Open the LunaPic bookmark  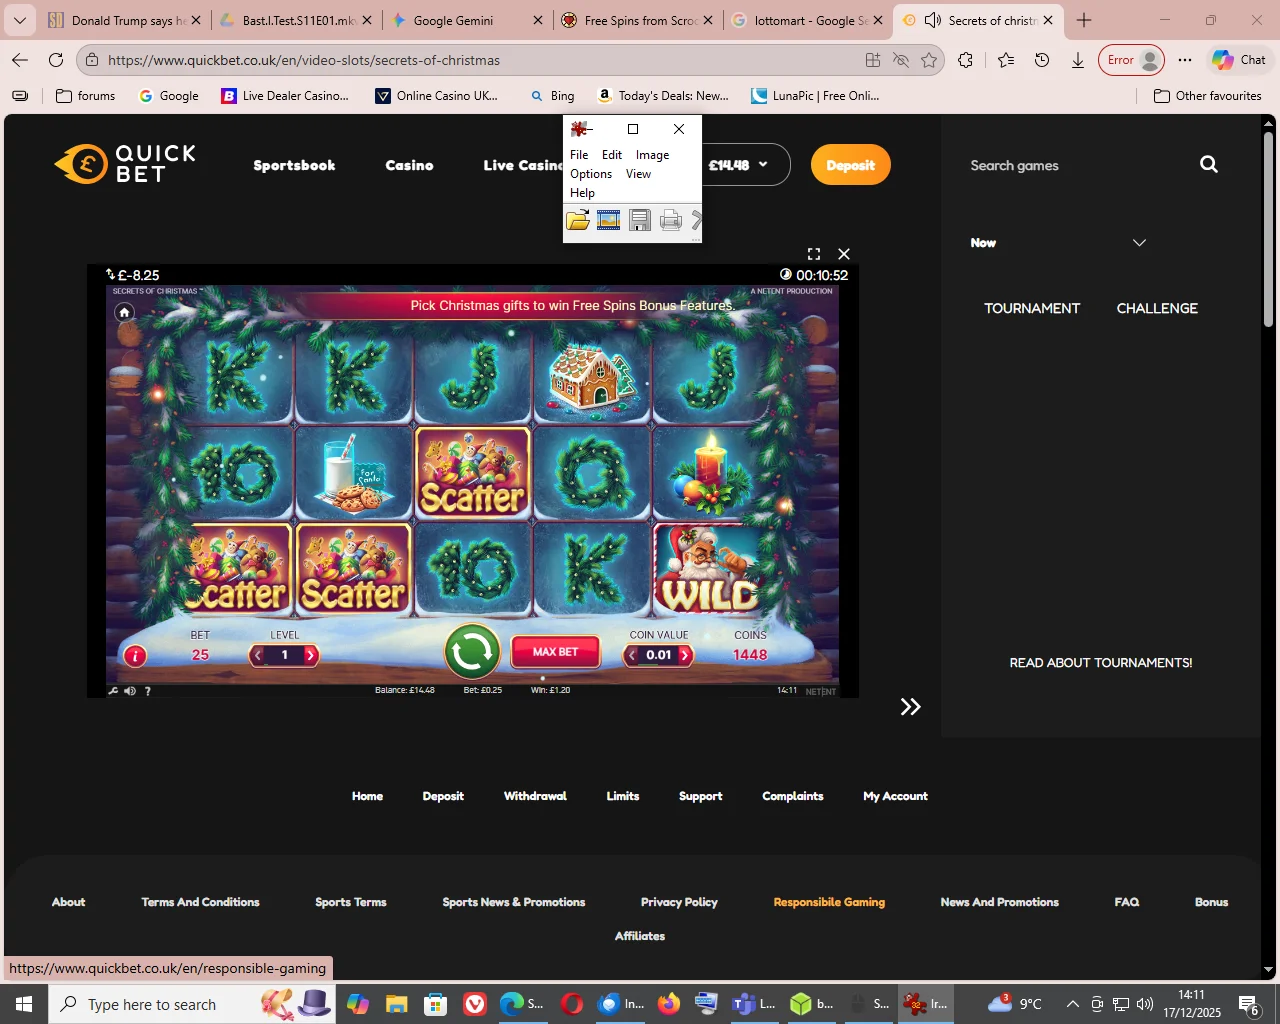(x=815, y=96)
